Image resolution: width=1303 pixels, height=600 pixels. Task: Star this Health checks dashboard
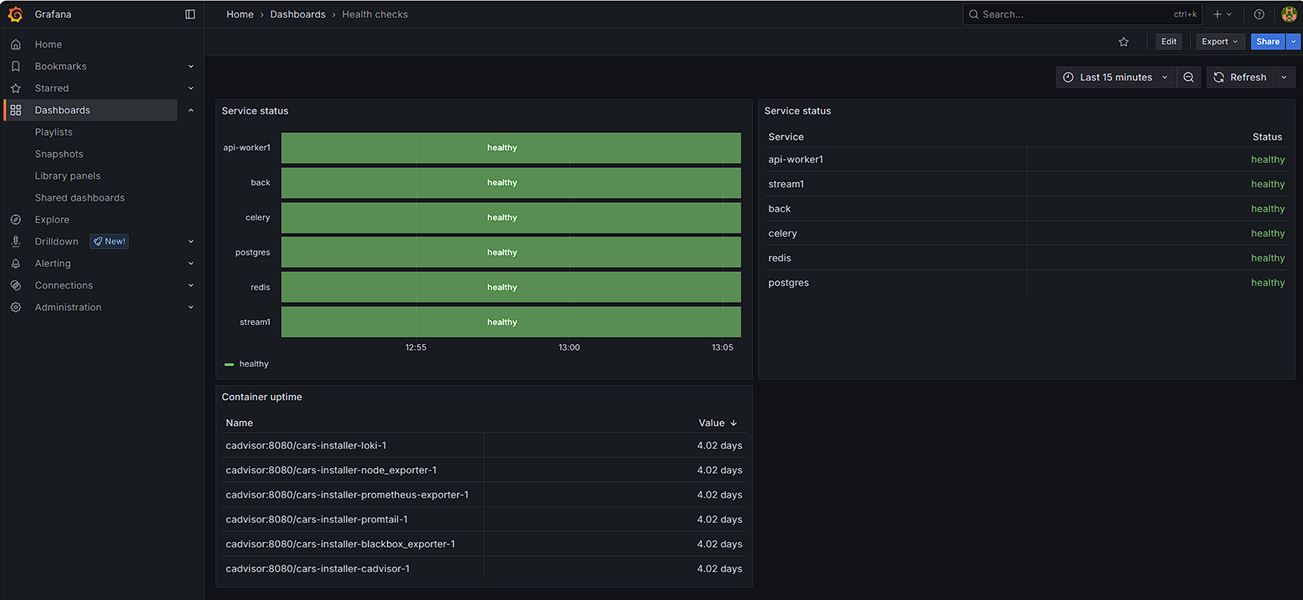[1123, 41]
